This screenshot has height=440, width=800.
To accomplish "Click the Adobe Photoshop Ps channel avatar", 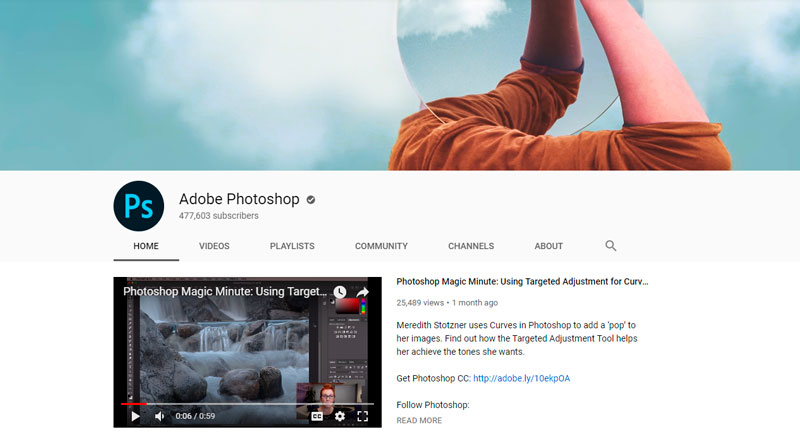I will pyautogui.click(x=139, y=206).
